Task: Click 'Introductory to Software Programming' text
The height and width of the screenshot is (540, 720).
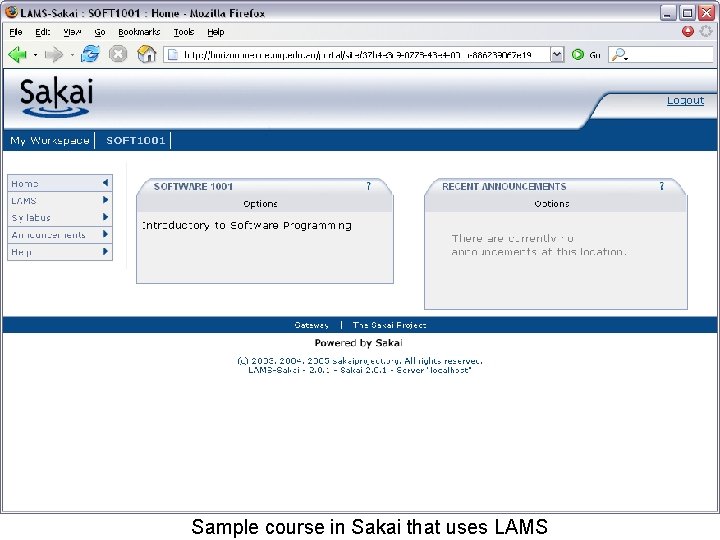Action: 247,225
